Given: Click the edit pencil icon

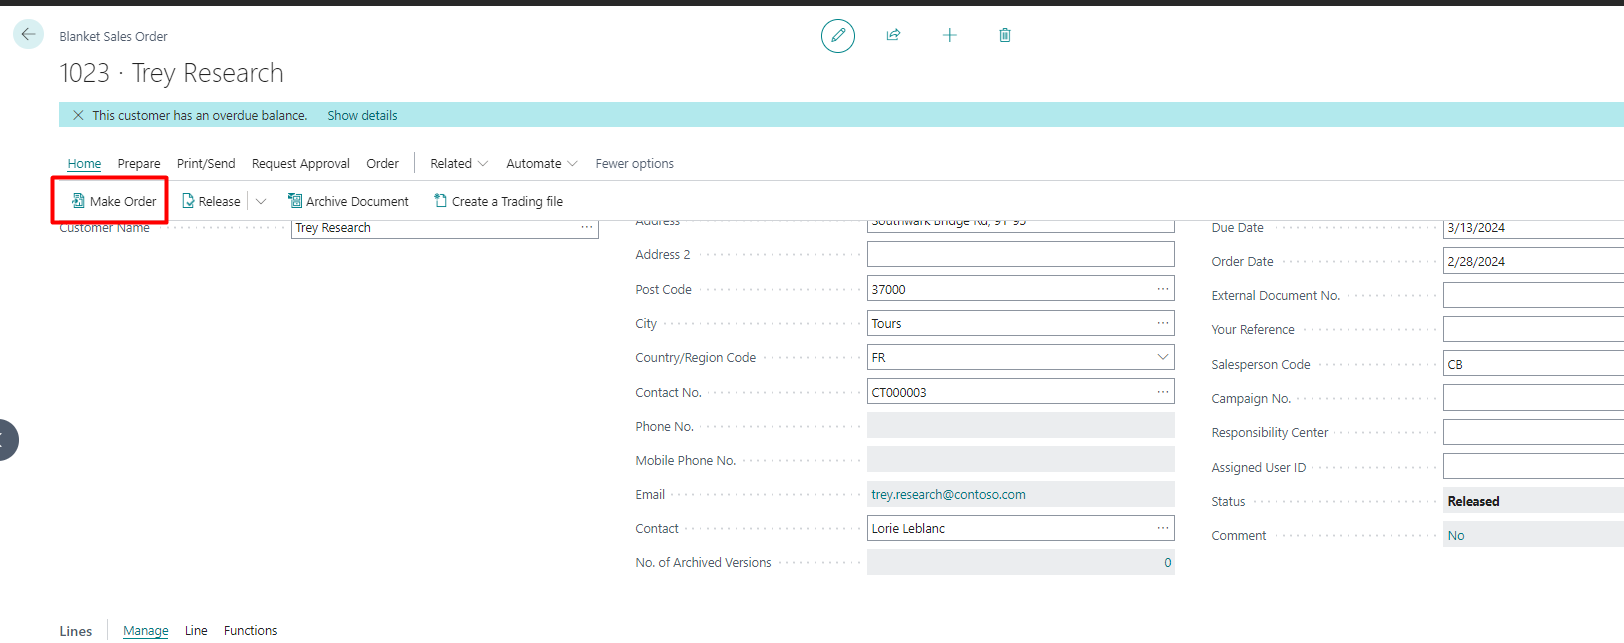Looking at the screenshot, I should tap(837, 36).
